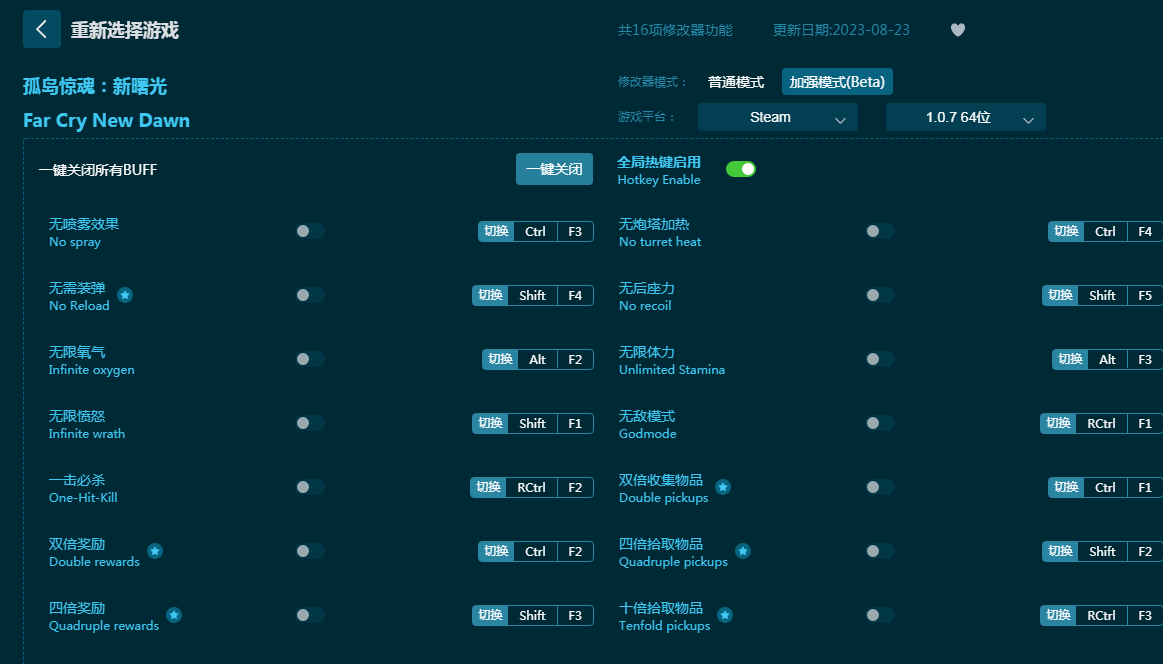The height and width of the screenshot is (664, 1163).
Task: Enable Godmode toggle
Action: click(880, 423)
